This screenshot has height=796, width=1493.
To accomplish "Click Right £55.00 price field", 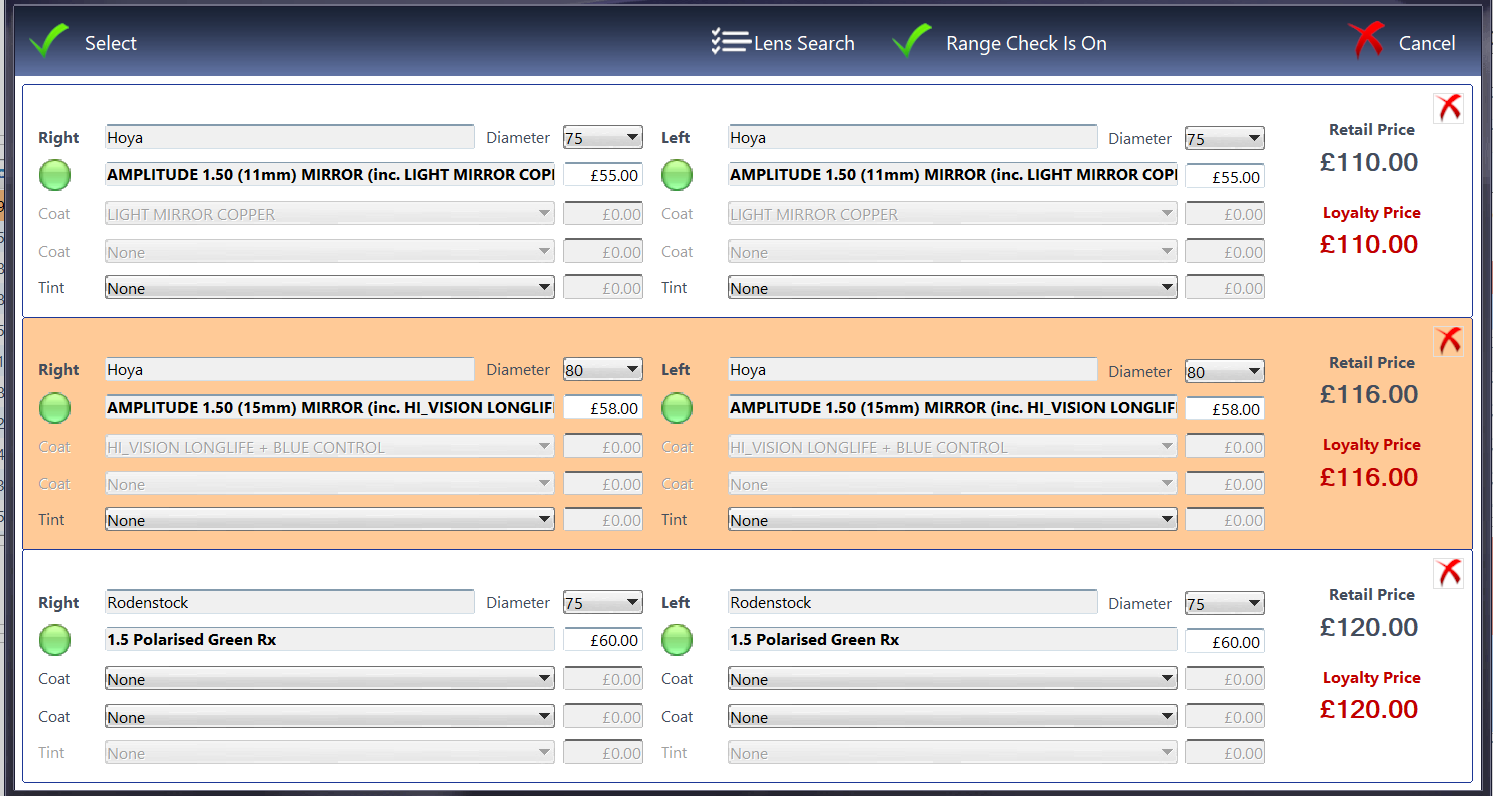I will (x=603, y=175).
